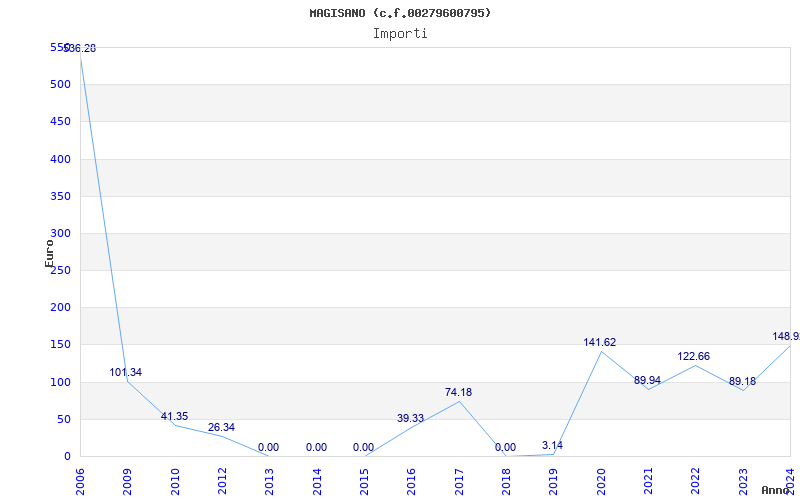
Task: Click the 39.33 data label
Action: (410, 418)
